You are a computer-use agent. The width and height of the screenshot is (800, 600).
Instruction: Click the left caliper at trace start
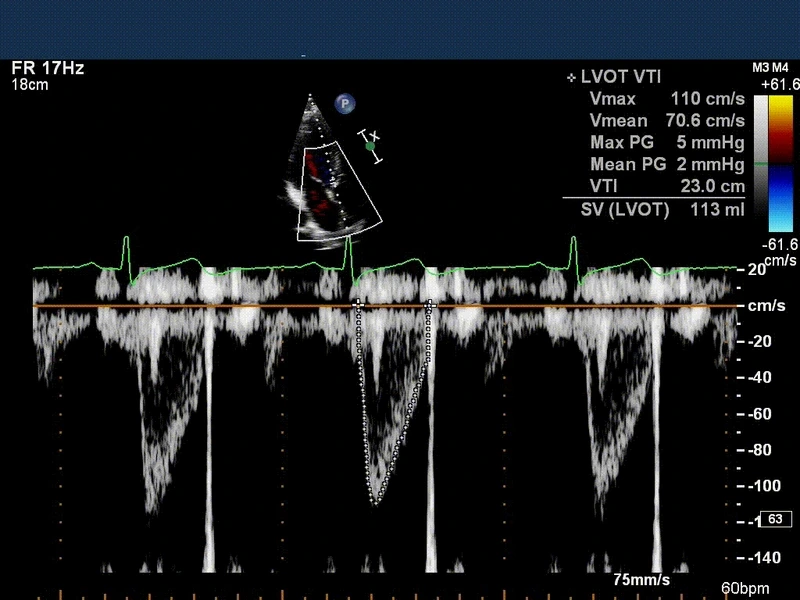[x=358, y=303]
